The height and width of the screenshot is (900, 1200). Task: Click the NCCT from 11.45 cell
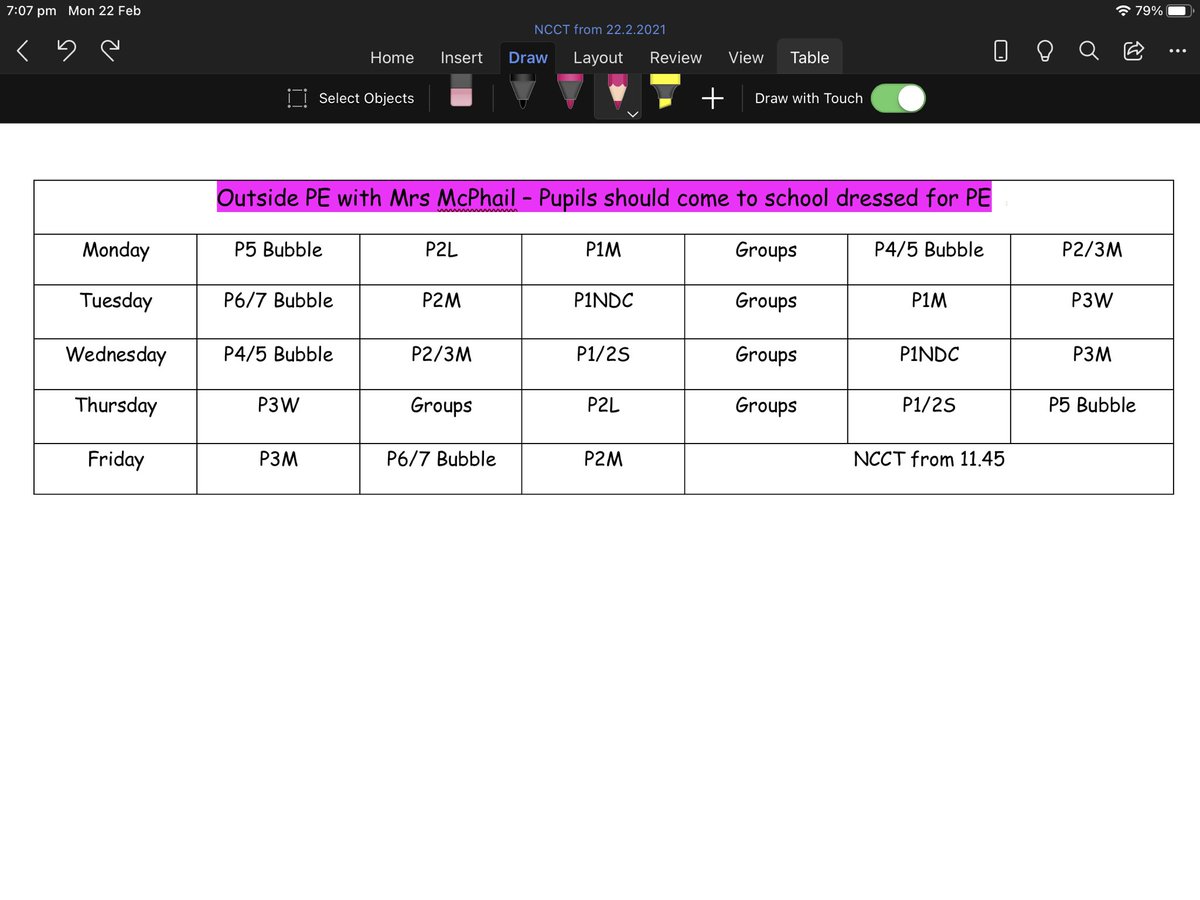pos(929,468)
